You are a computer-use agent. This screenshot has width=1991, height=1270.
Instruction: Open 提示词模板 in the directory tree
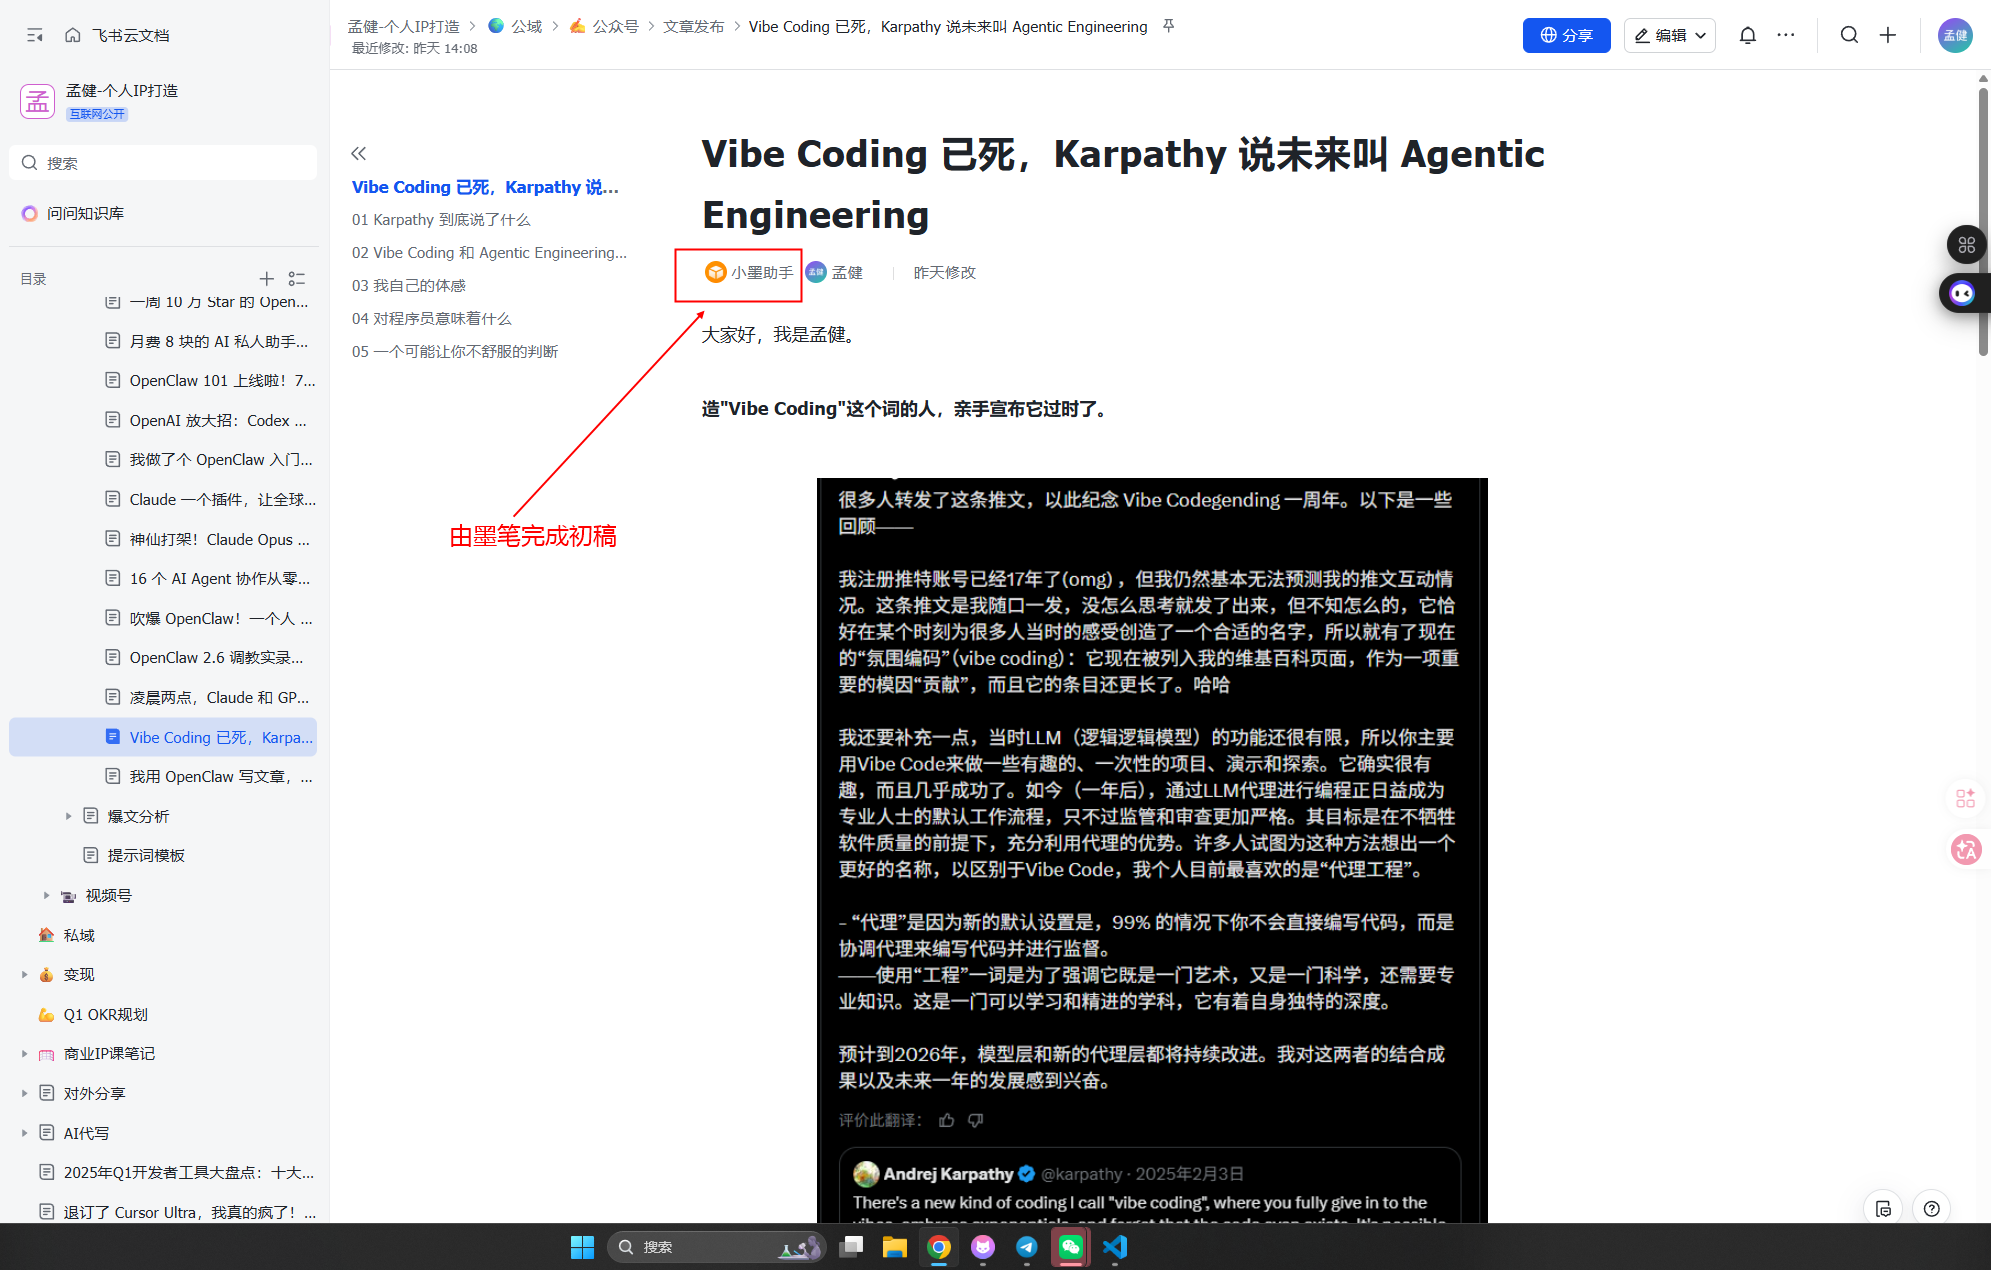(x=146, y=855)
